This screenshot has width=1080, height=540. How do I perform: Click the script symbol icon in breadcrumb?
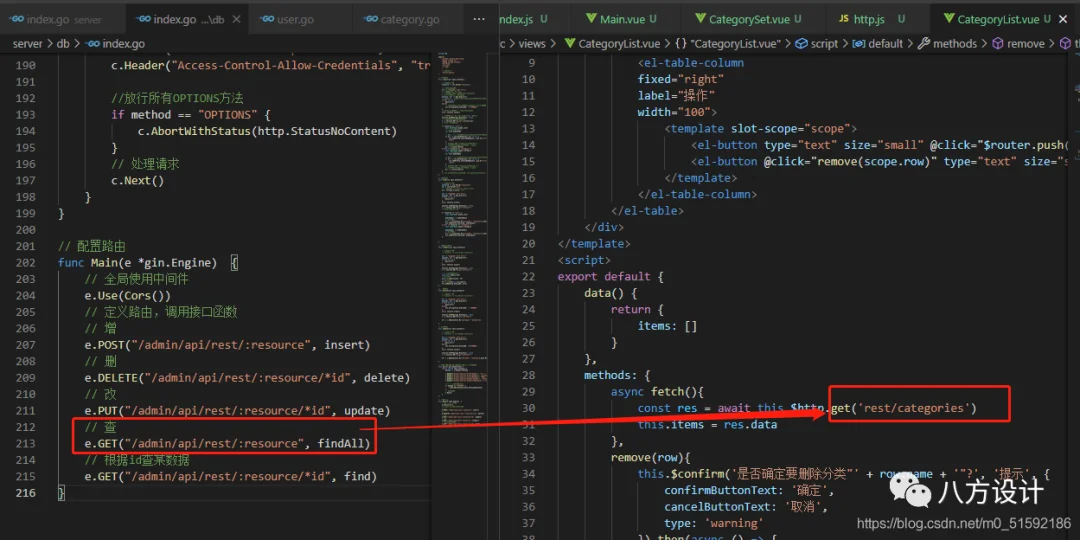[801, 43]
